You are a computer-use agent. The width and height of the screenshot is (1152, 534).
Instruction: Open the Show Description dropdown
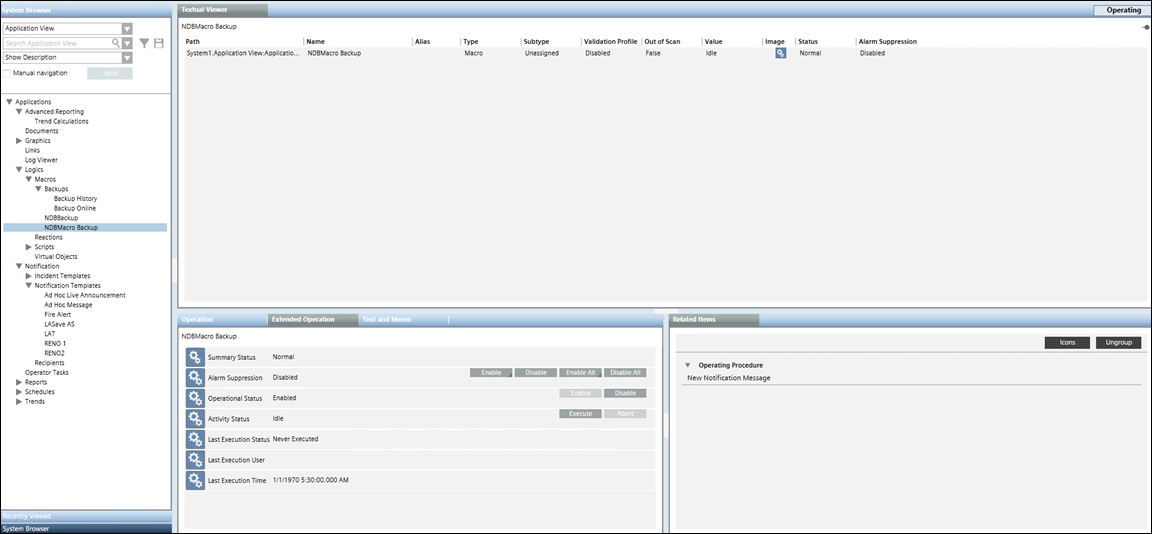point(127,58)
